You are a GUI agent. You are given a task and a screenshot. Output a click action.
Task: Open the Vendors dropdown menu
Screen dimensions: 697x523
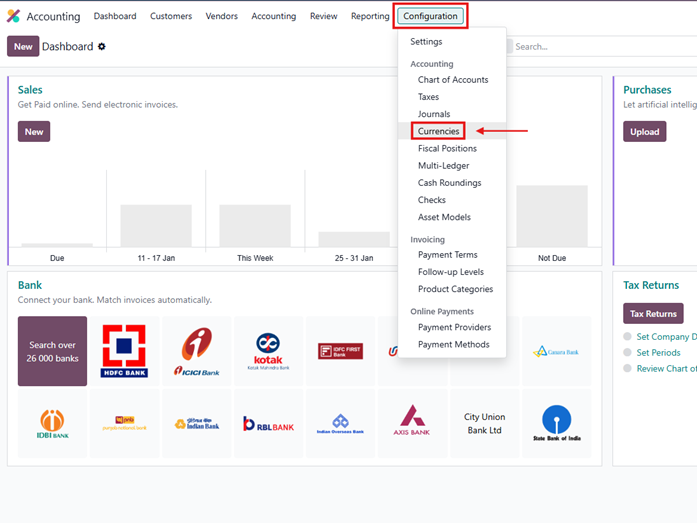[222, 16]
